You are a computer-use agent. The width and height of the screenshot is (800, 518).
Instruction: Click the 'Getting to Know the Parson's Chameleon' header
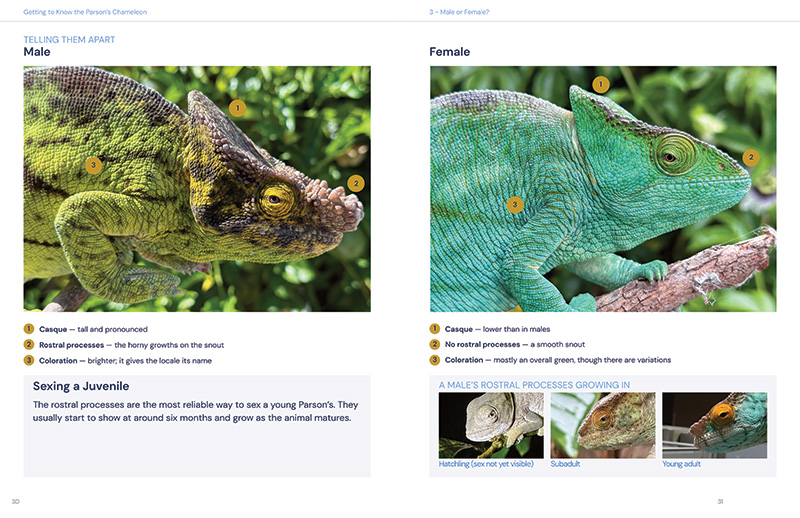click(85, 12)
